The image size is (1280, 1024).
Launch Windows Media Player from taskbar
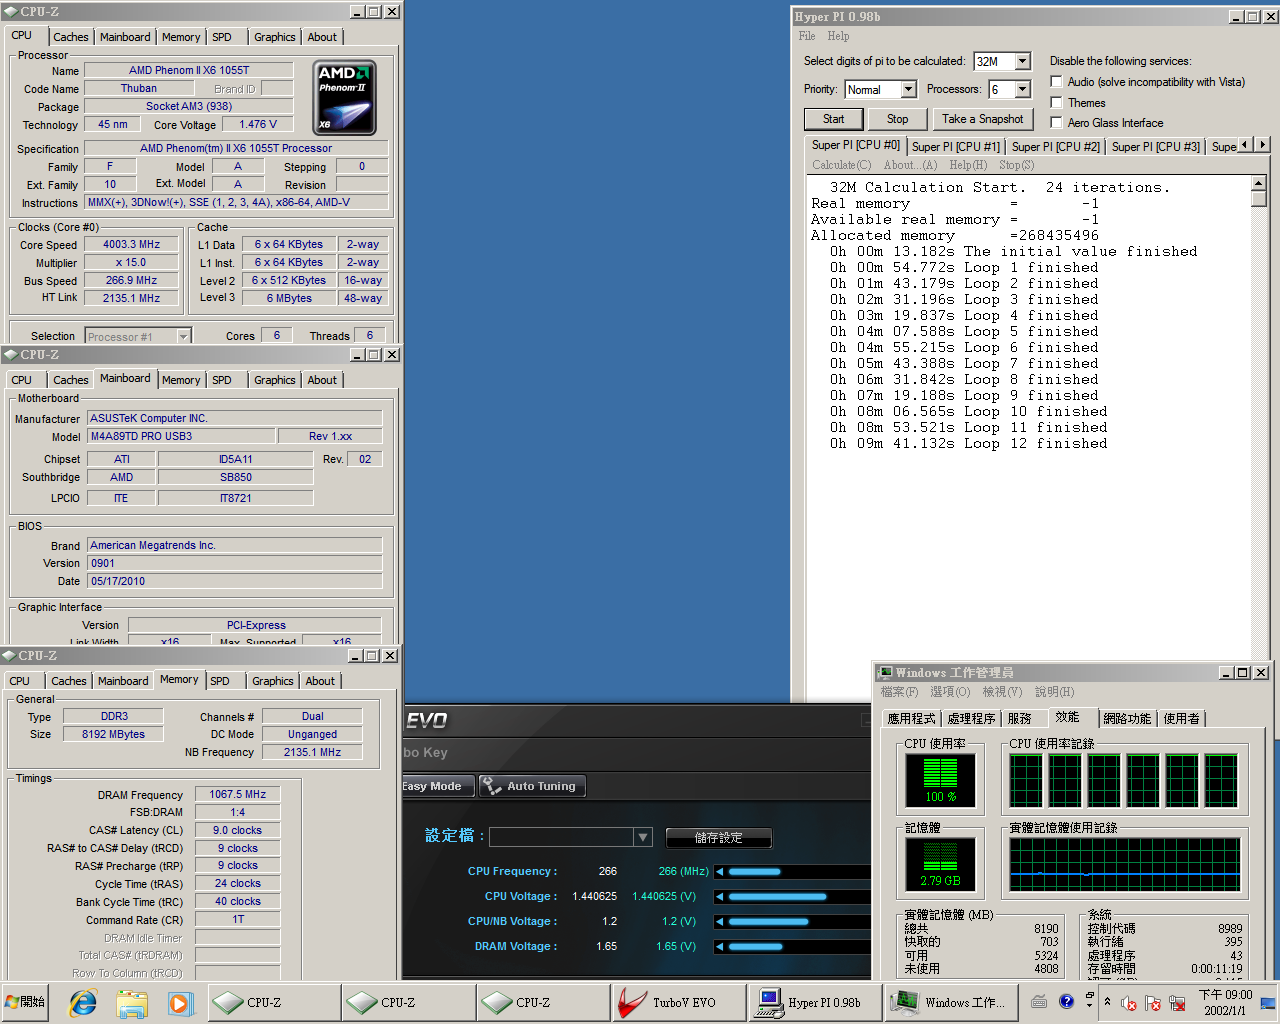(x=180, y=1002)
